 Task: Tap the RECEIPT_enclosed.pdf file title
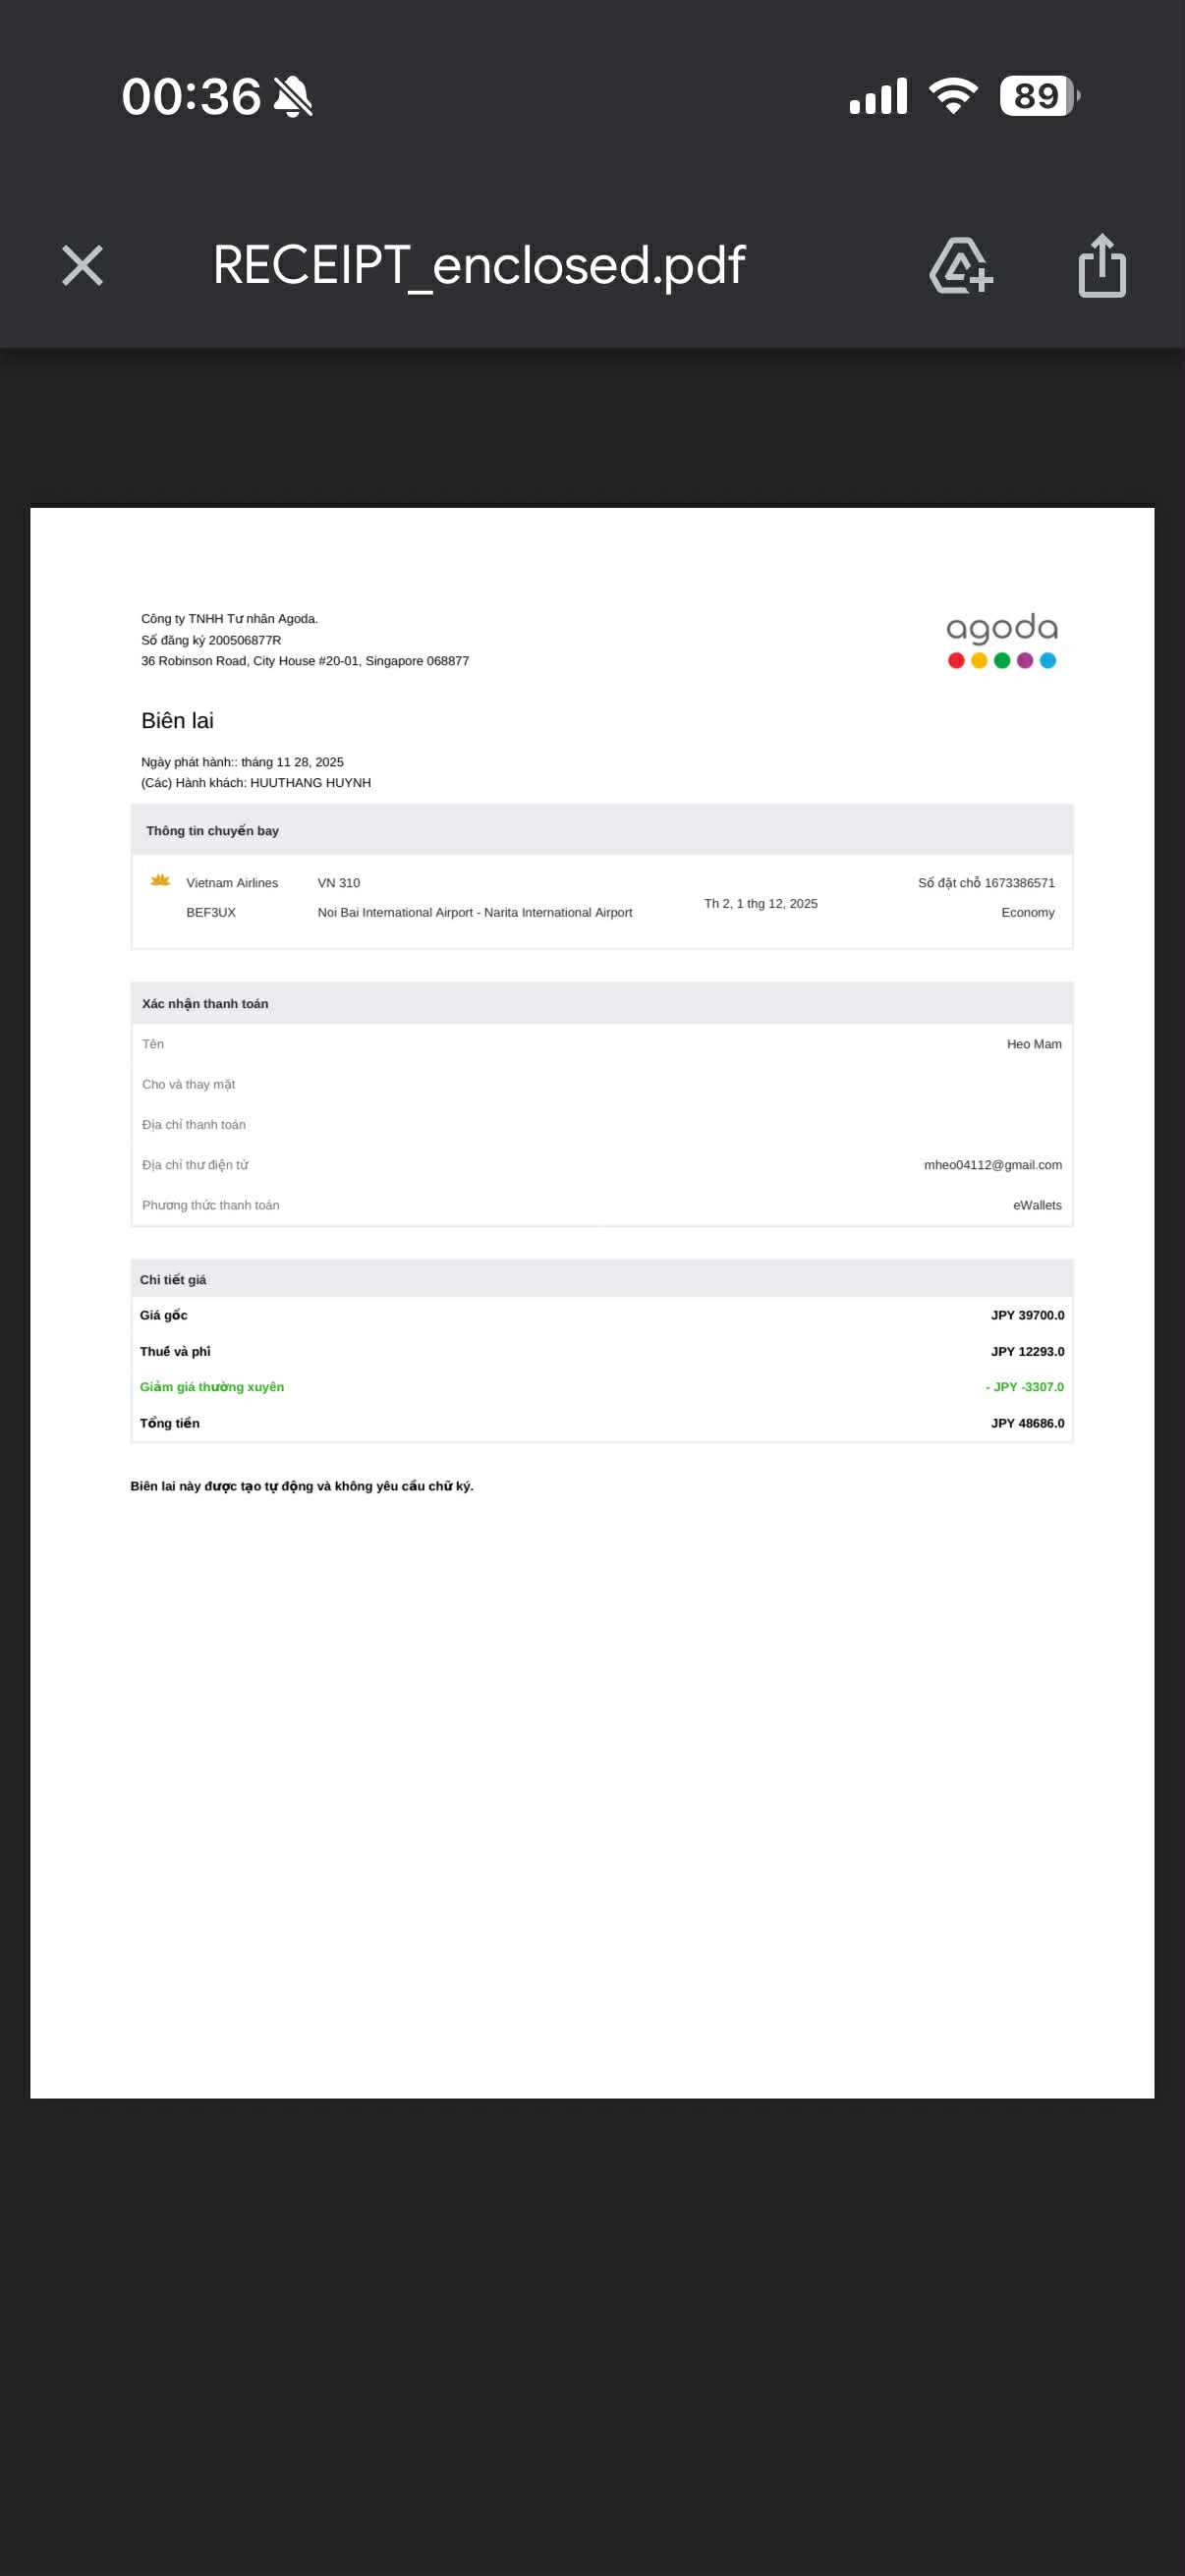[479, 266]
